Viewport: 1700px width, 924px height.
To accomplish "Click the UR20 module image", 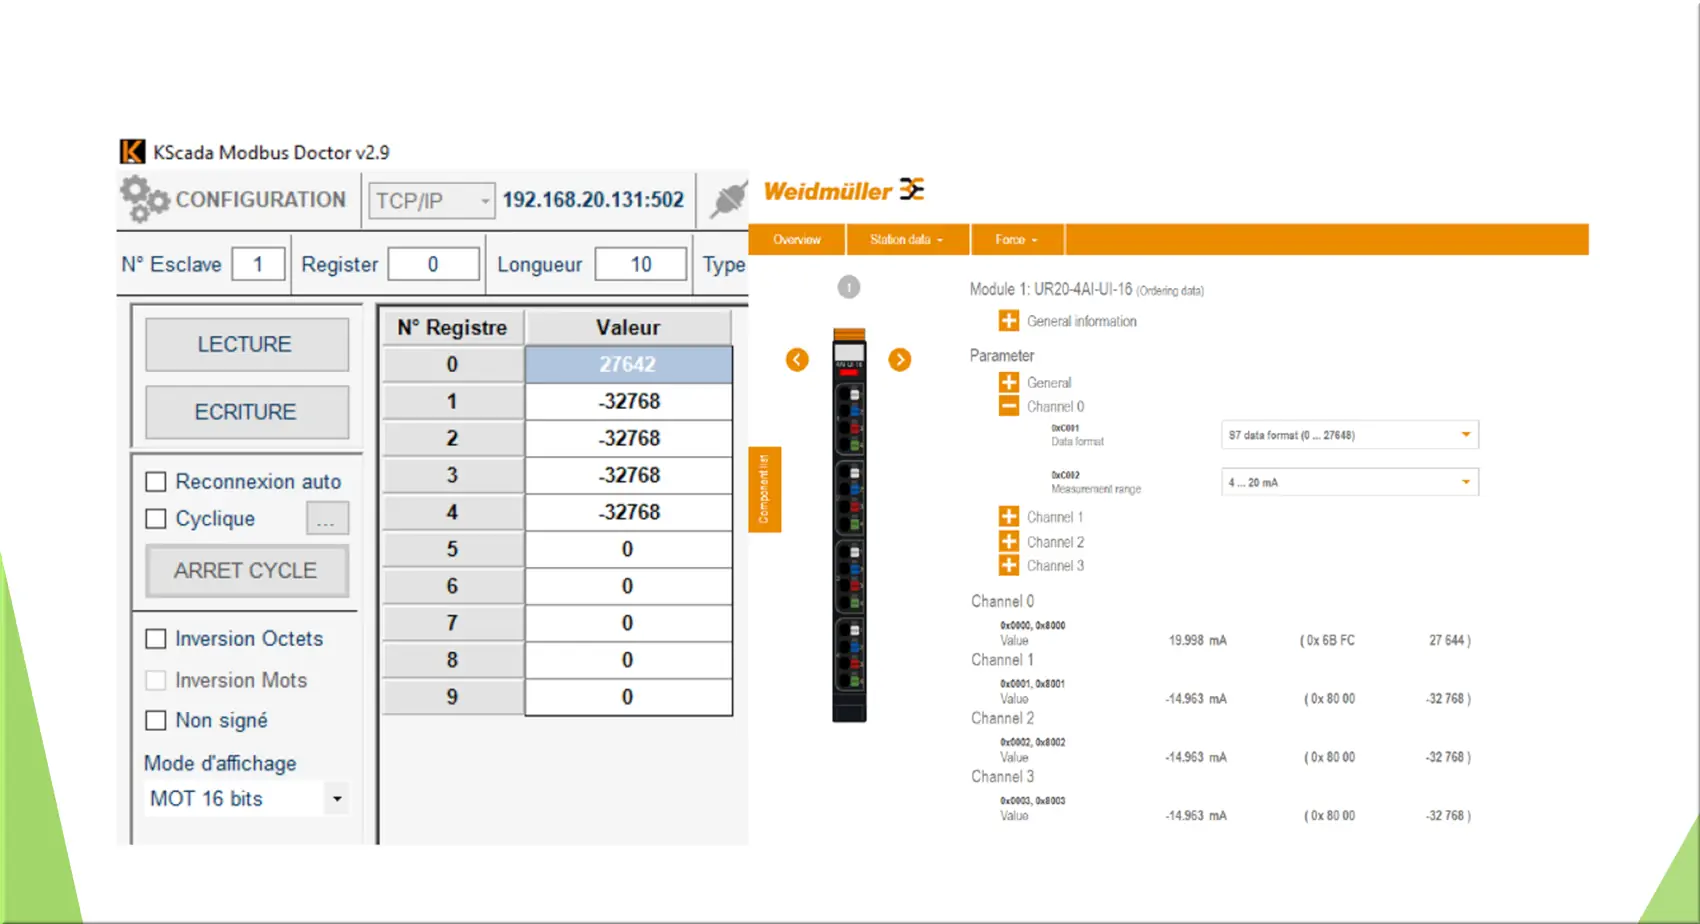I will tap(849, 525).
